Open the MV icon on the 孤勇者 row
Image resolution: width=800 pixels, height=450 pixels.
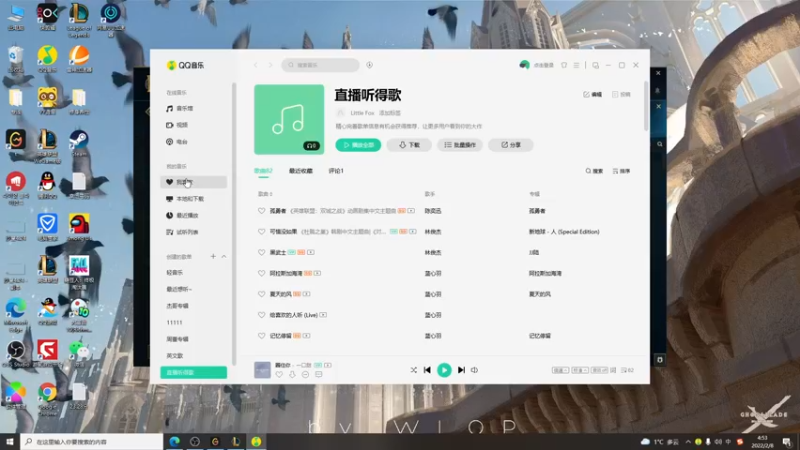click(411, 211)
